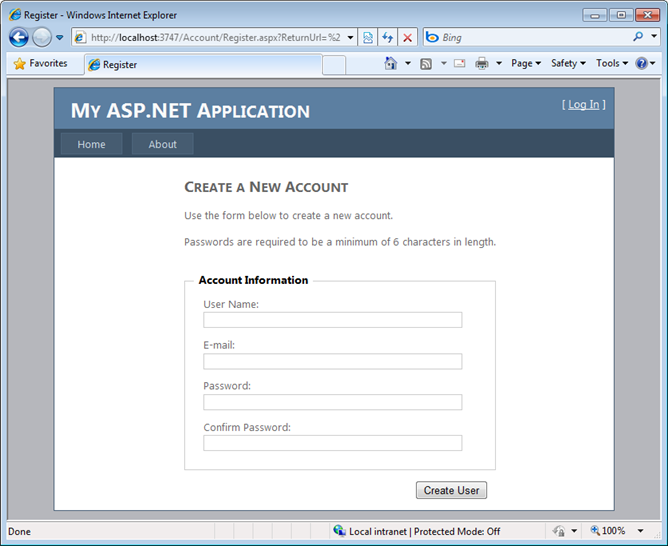
Task: Click the E-mail text field
Action: (x=333, y=361)
